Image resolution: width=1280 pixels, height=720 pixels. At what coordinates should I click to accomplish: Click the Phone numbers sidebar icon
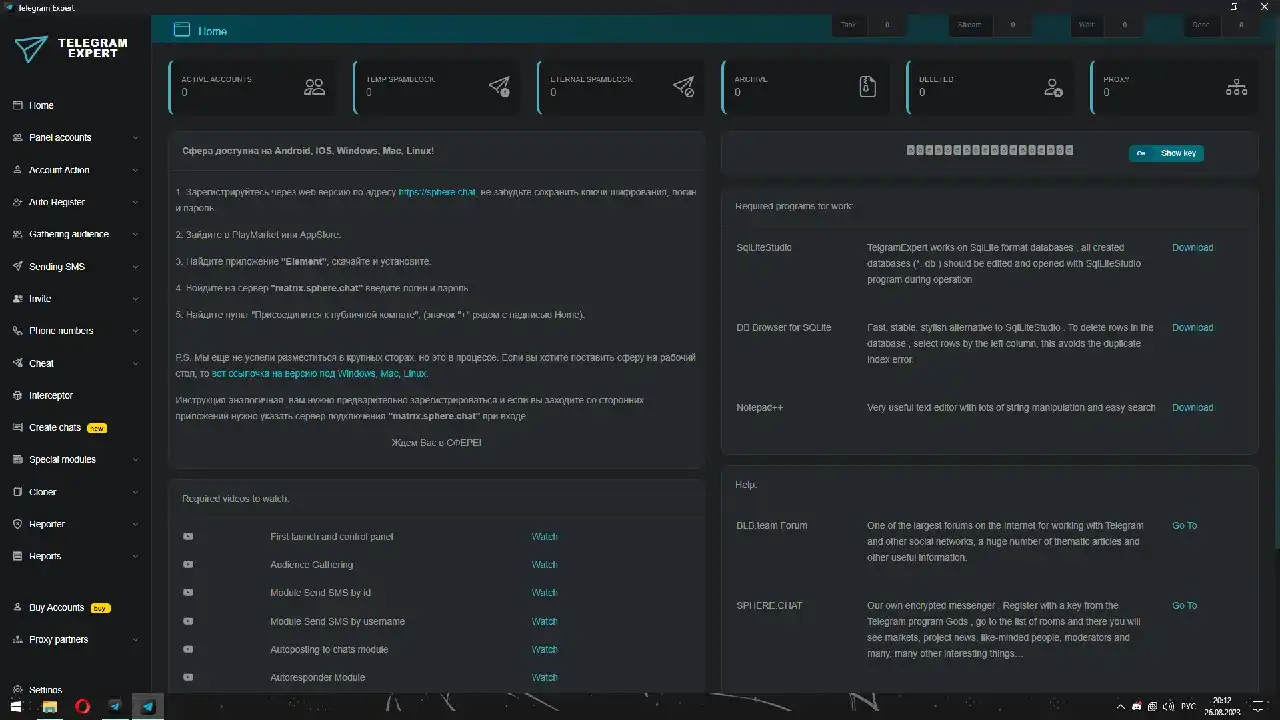point(17,330)
